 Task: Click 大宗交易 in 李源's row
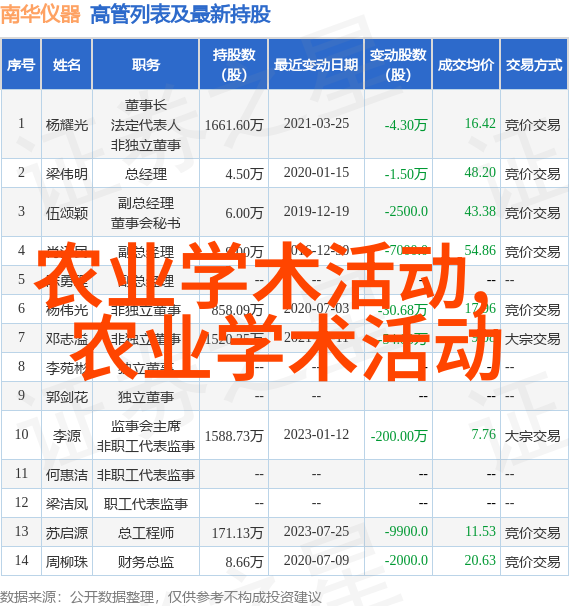pyautogui.click(x=533, y=436)
